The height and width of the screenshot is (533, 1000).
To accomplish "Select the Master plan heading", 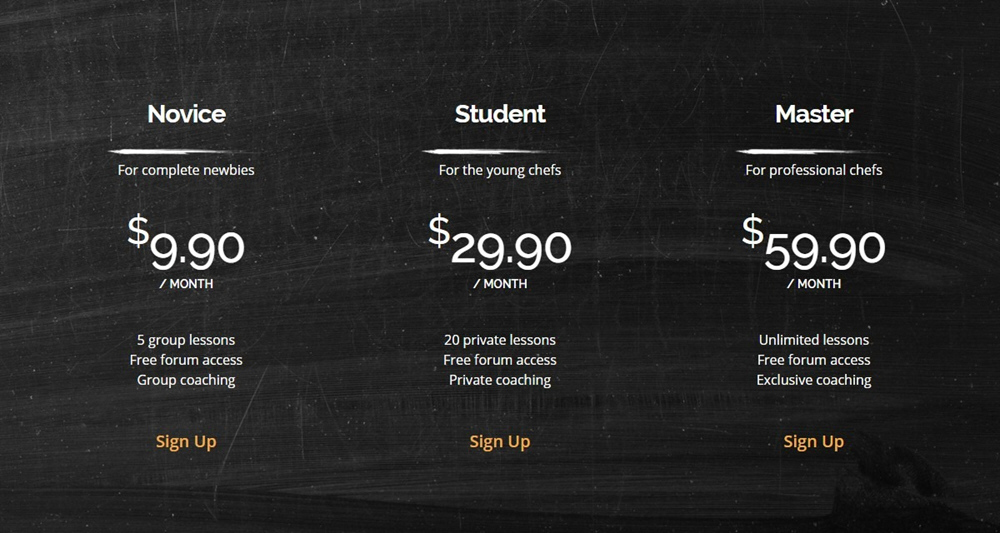I will [814, 114].
